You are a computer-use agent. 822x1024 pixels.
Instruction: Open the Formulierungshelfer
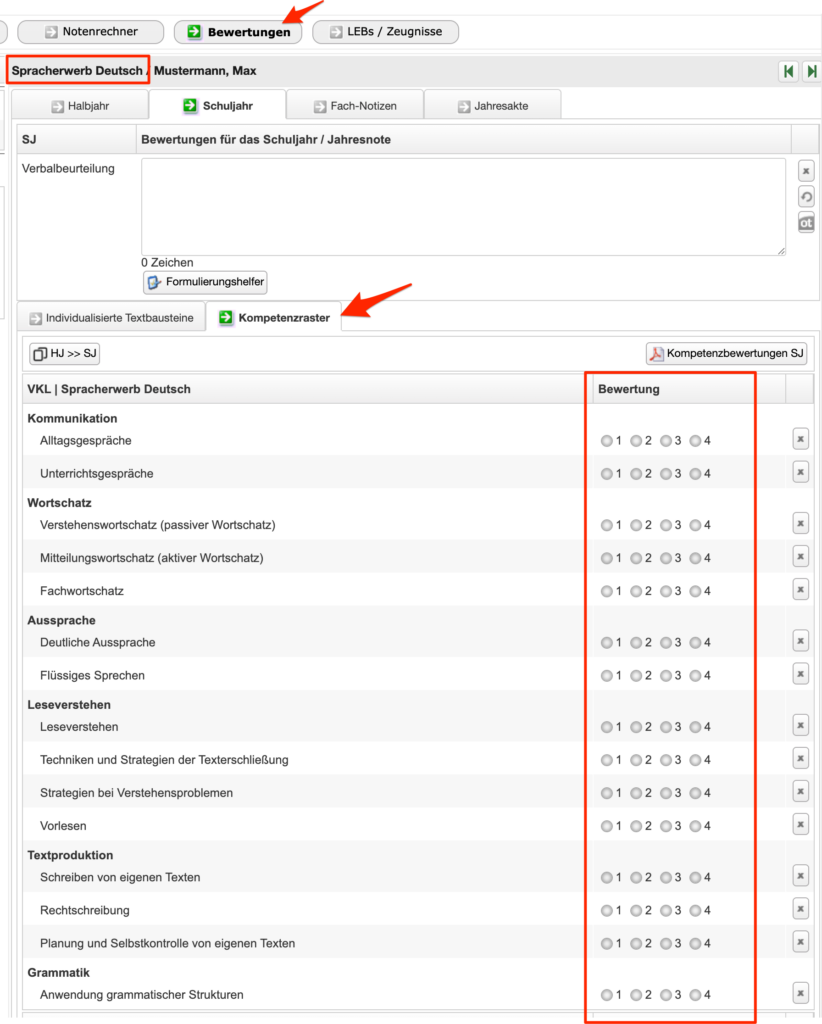point(205,282)
